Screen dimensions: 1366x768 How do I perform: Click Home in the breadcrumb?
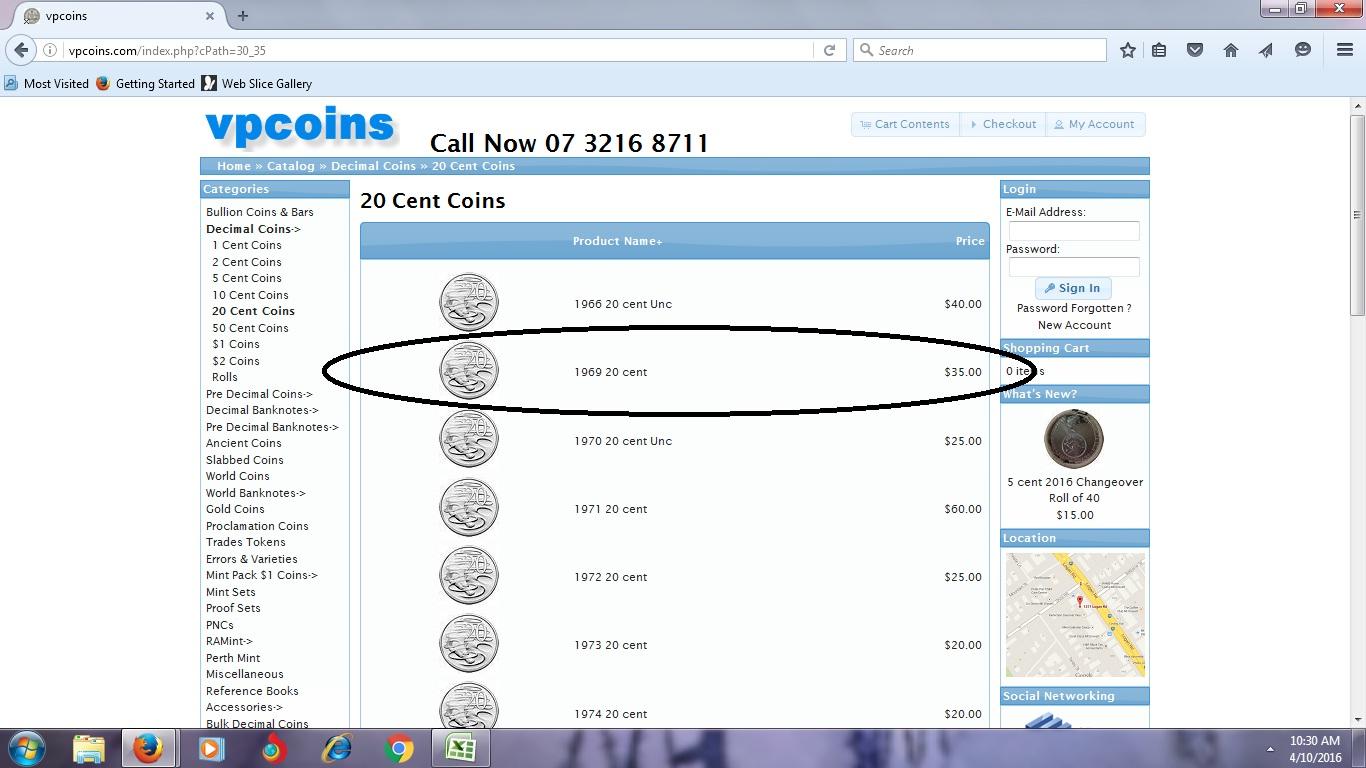click(x=234, y=166)
